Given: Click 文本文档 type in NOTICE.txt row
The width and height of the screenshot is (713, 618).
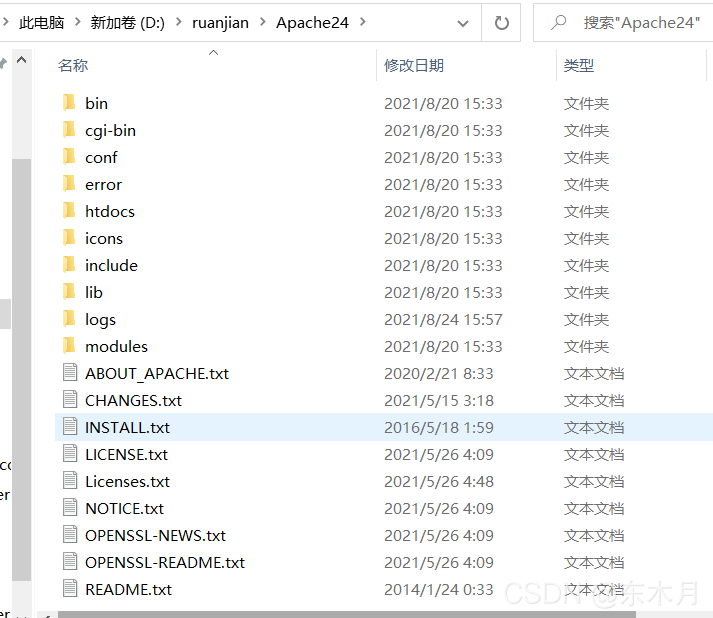Looking at the screenshot, I should [x=594, y=508].
